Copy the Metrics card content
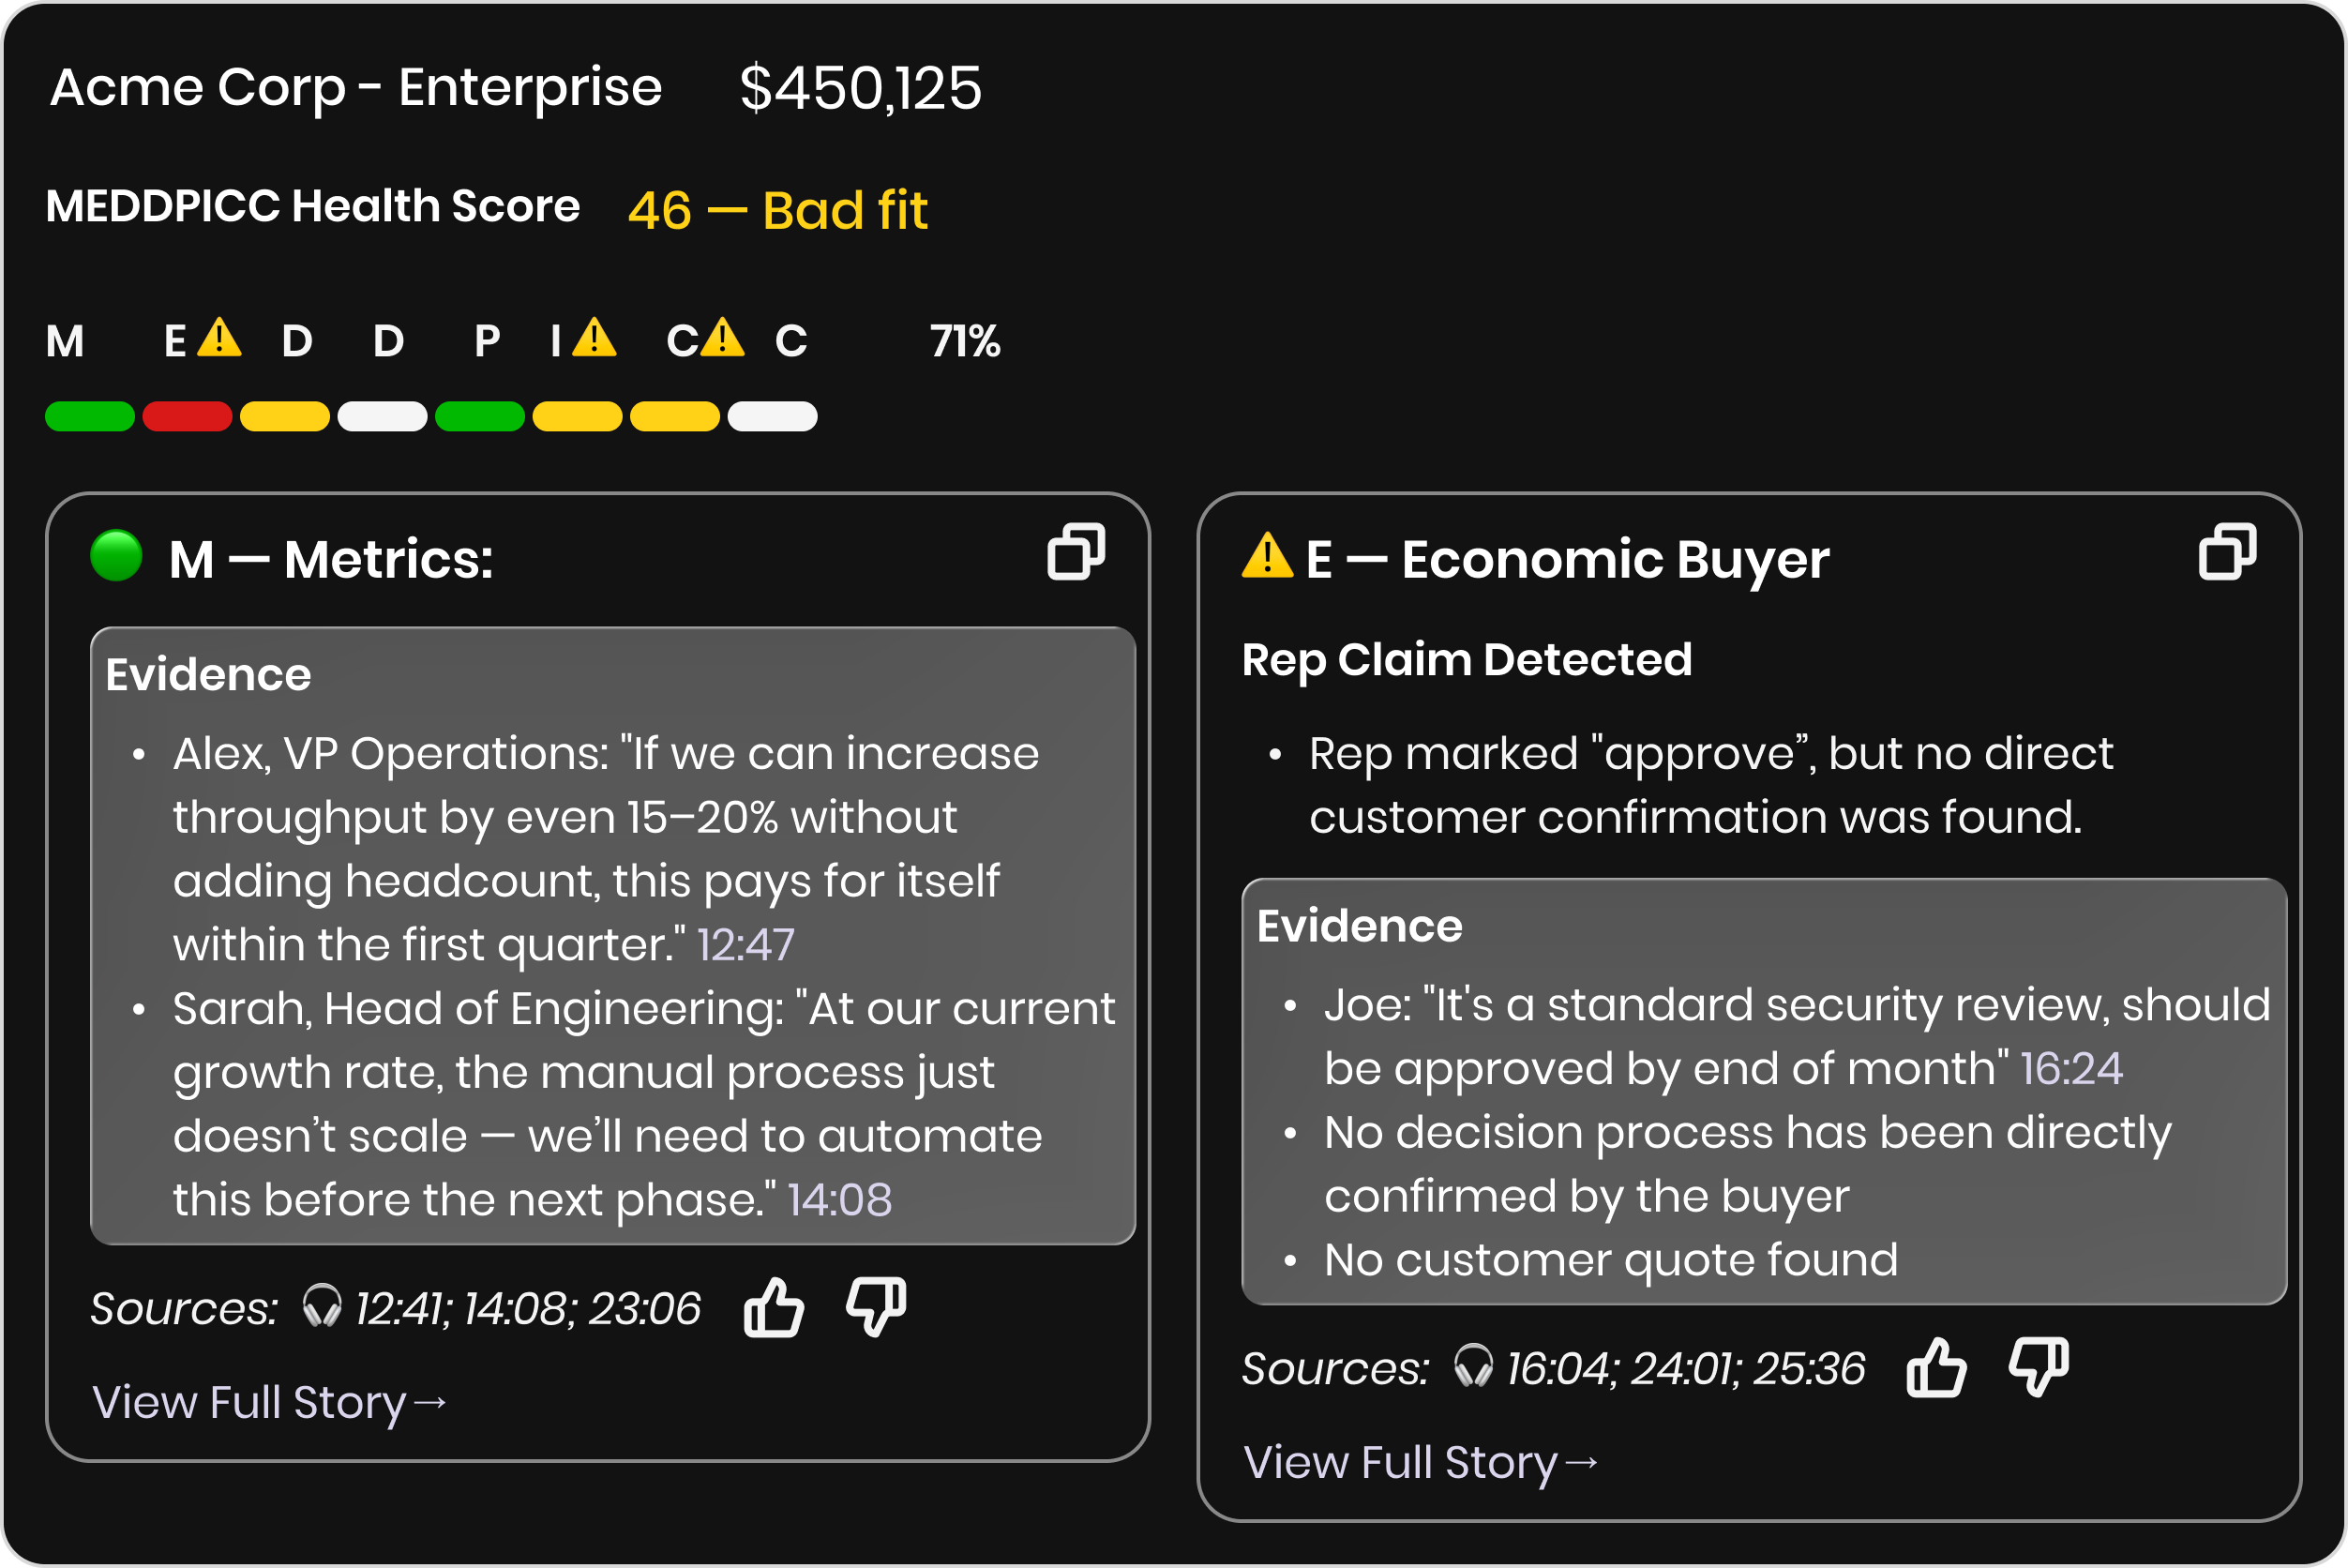2348x1568 pixels. point(1076,551)
